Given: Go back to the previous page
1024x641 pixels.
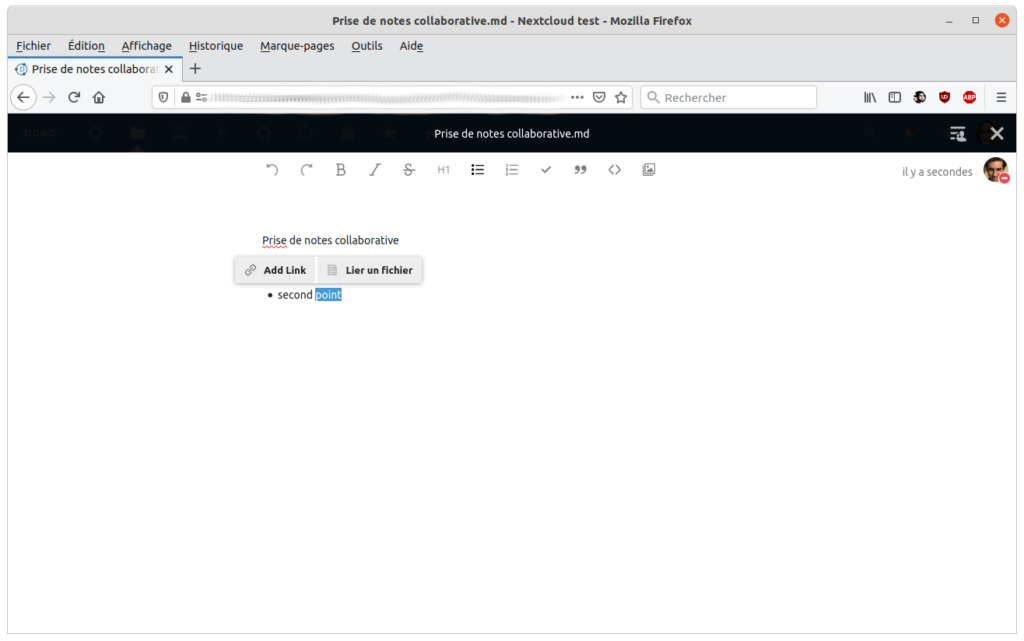Looking at the screenshot, I should point(24,97).
